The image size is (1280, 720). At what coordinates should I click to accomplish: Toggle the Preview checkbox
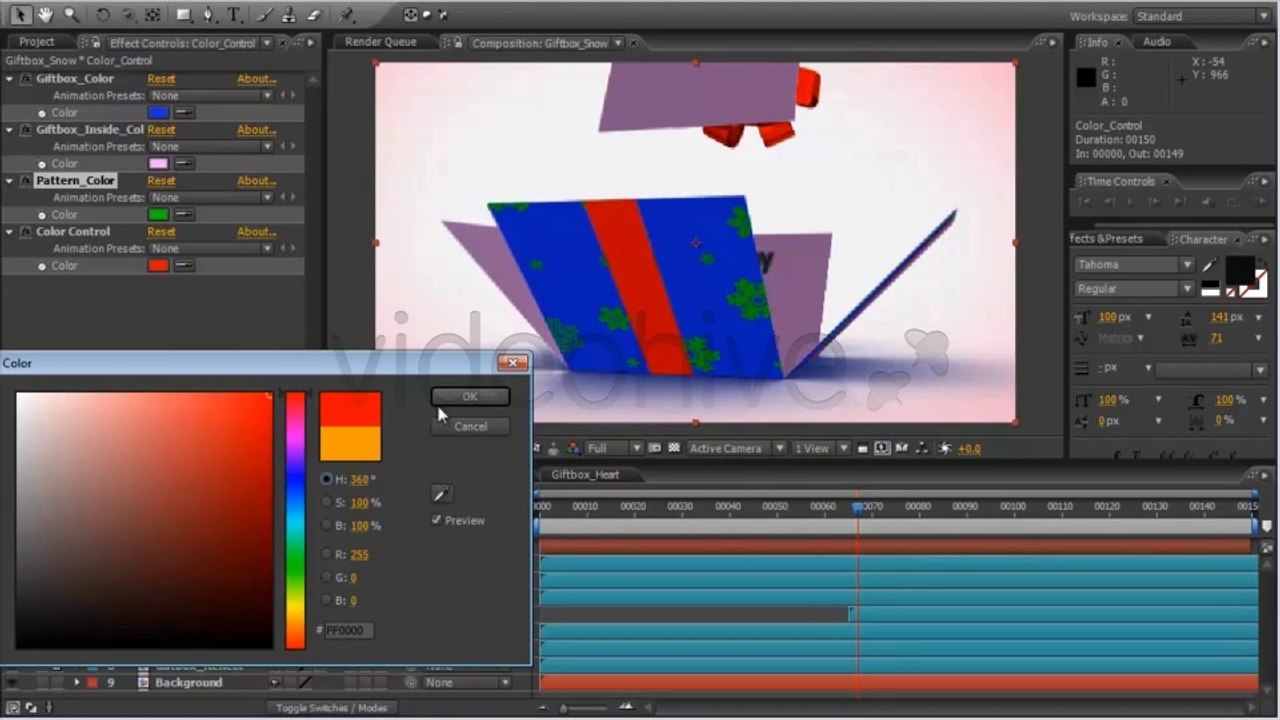pos(436,520)
